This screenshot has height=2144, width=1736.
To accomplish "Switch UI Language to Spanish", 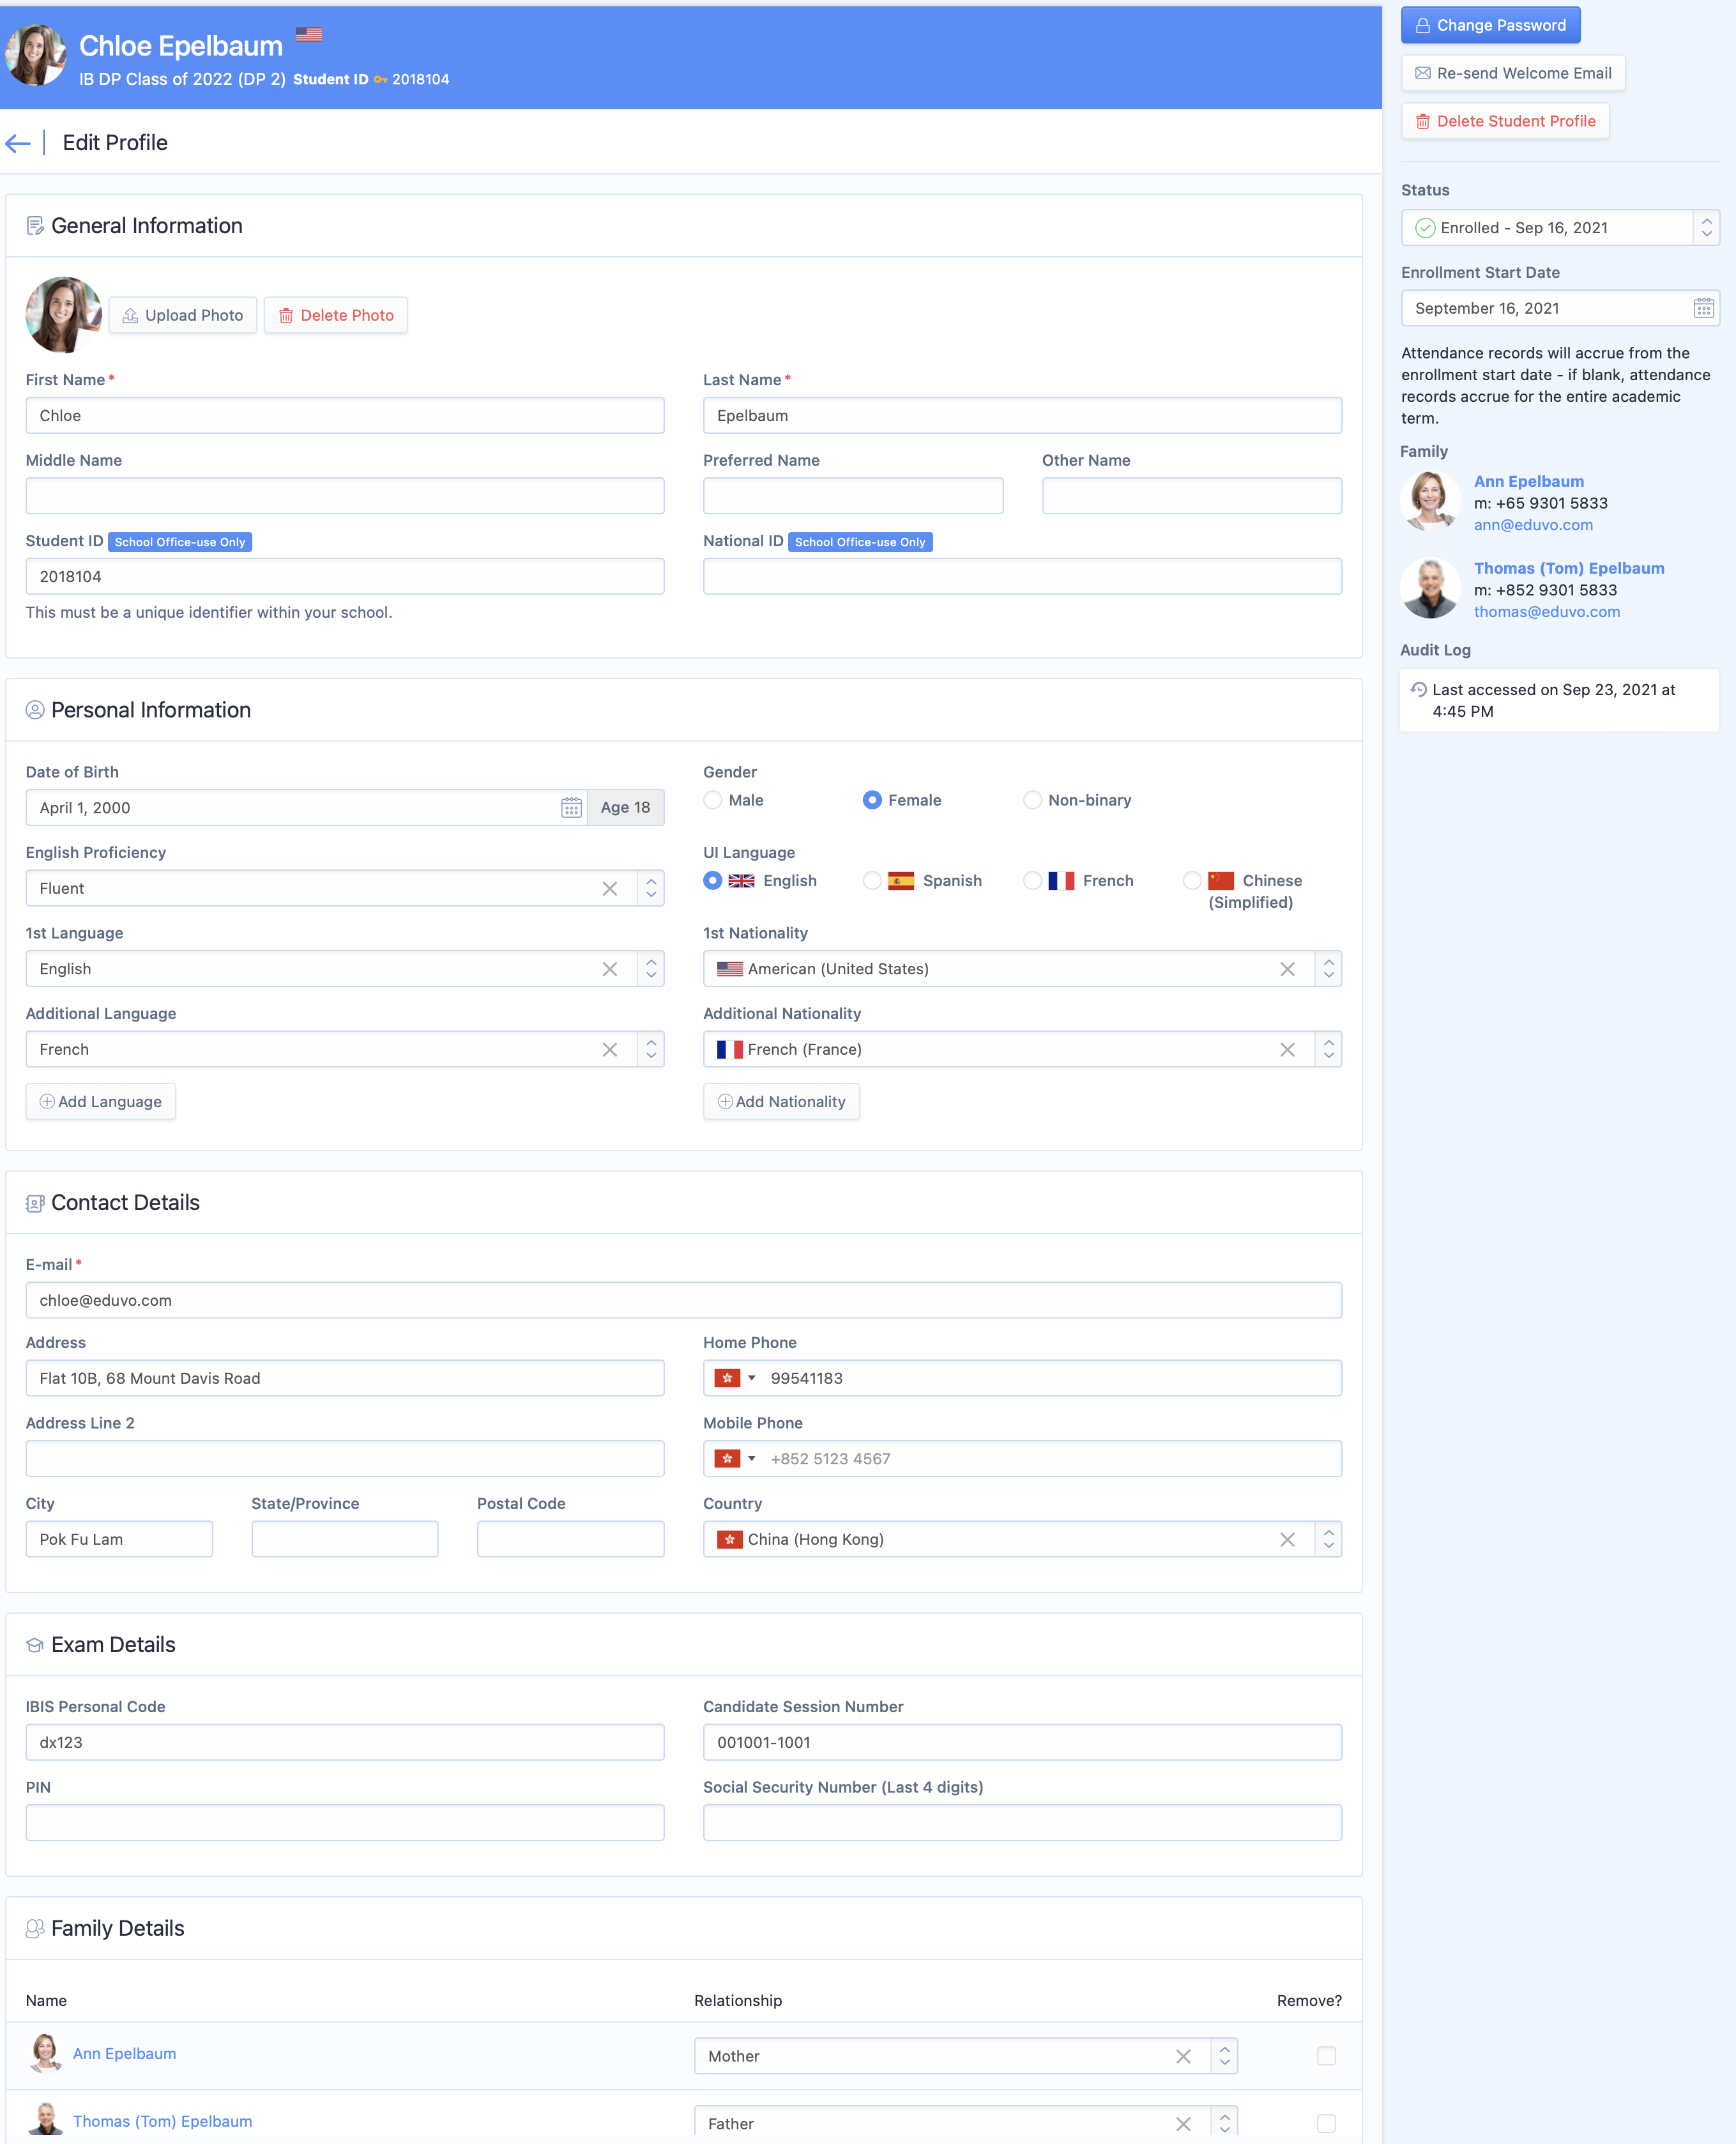I will point(872,881).
